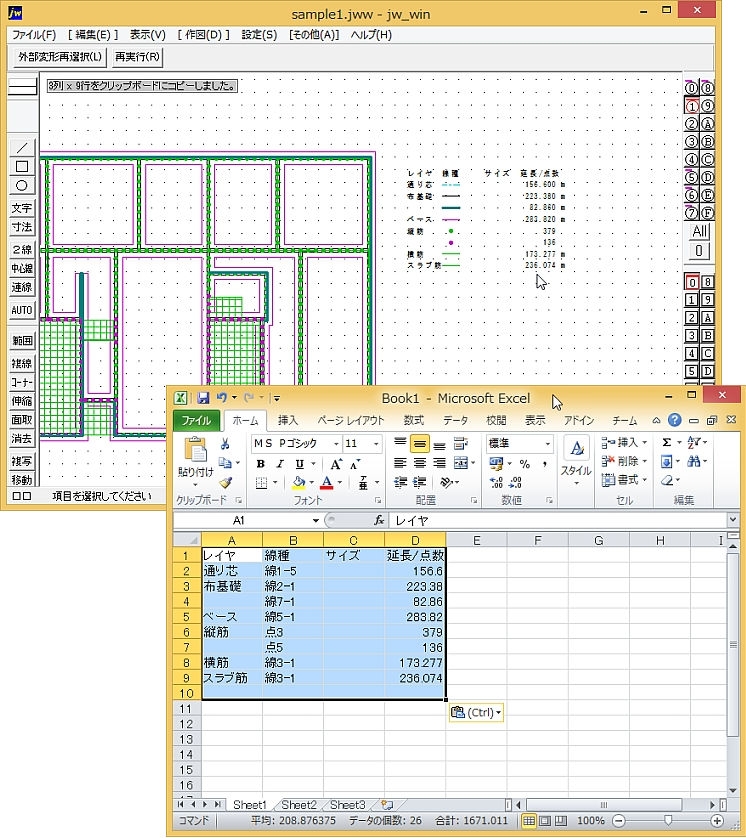The width and height of the screenshot is (746, 838).
Task: Select the line drawing tool in Jw_cad
Action: point(21,147)
